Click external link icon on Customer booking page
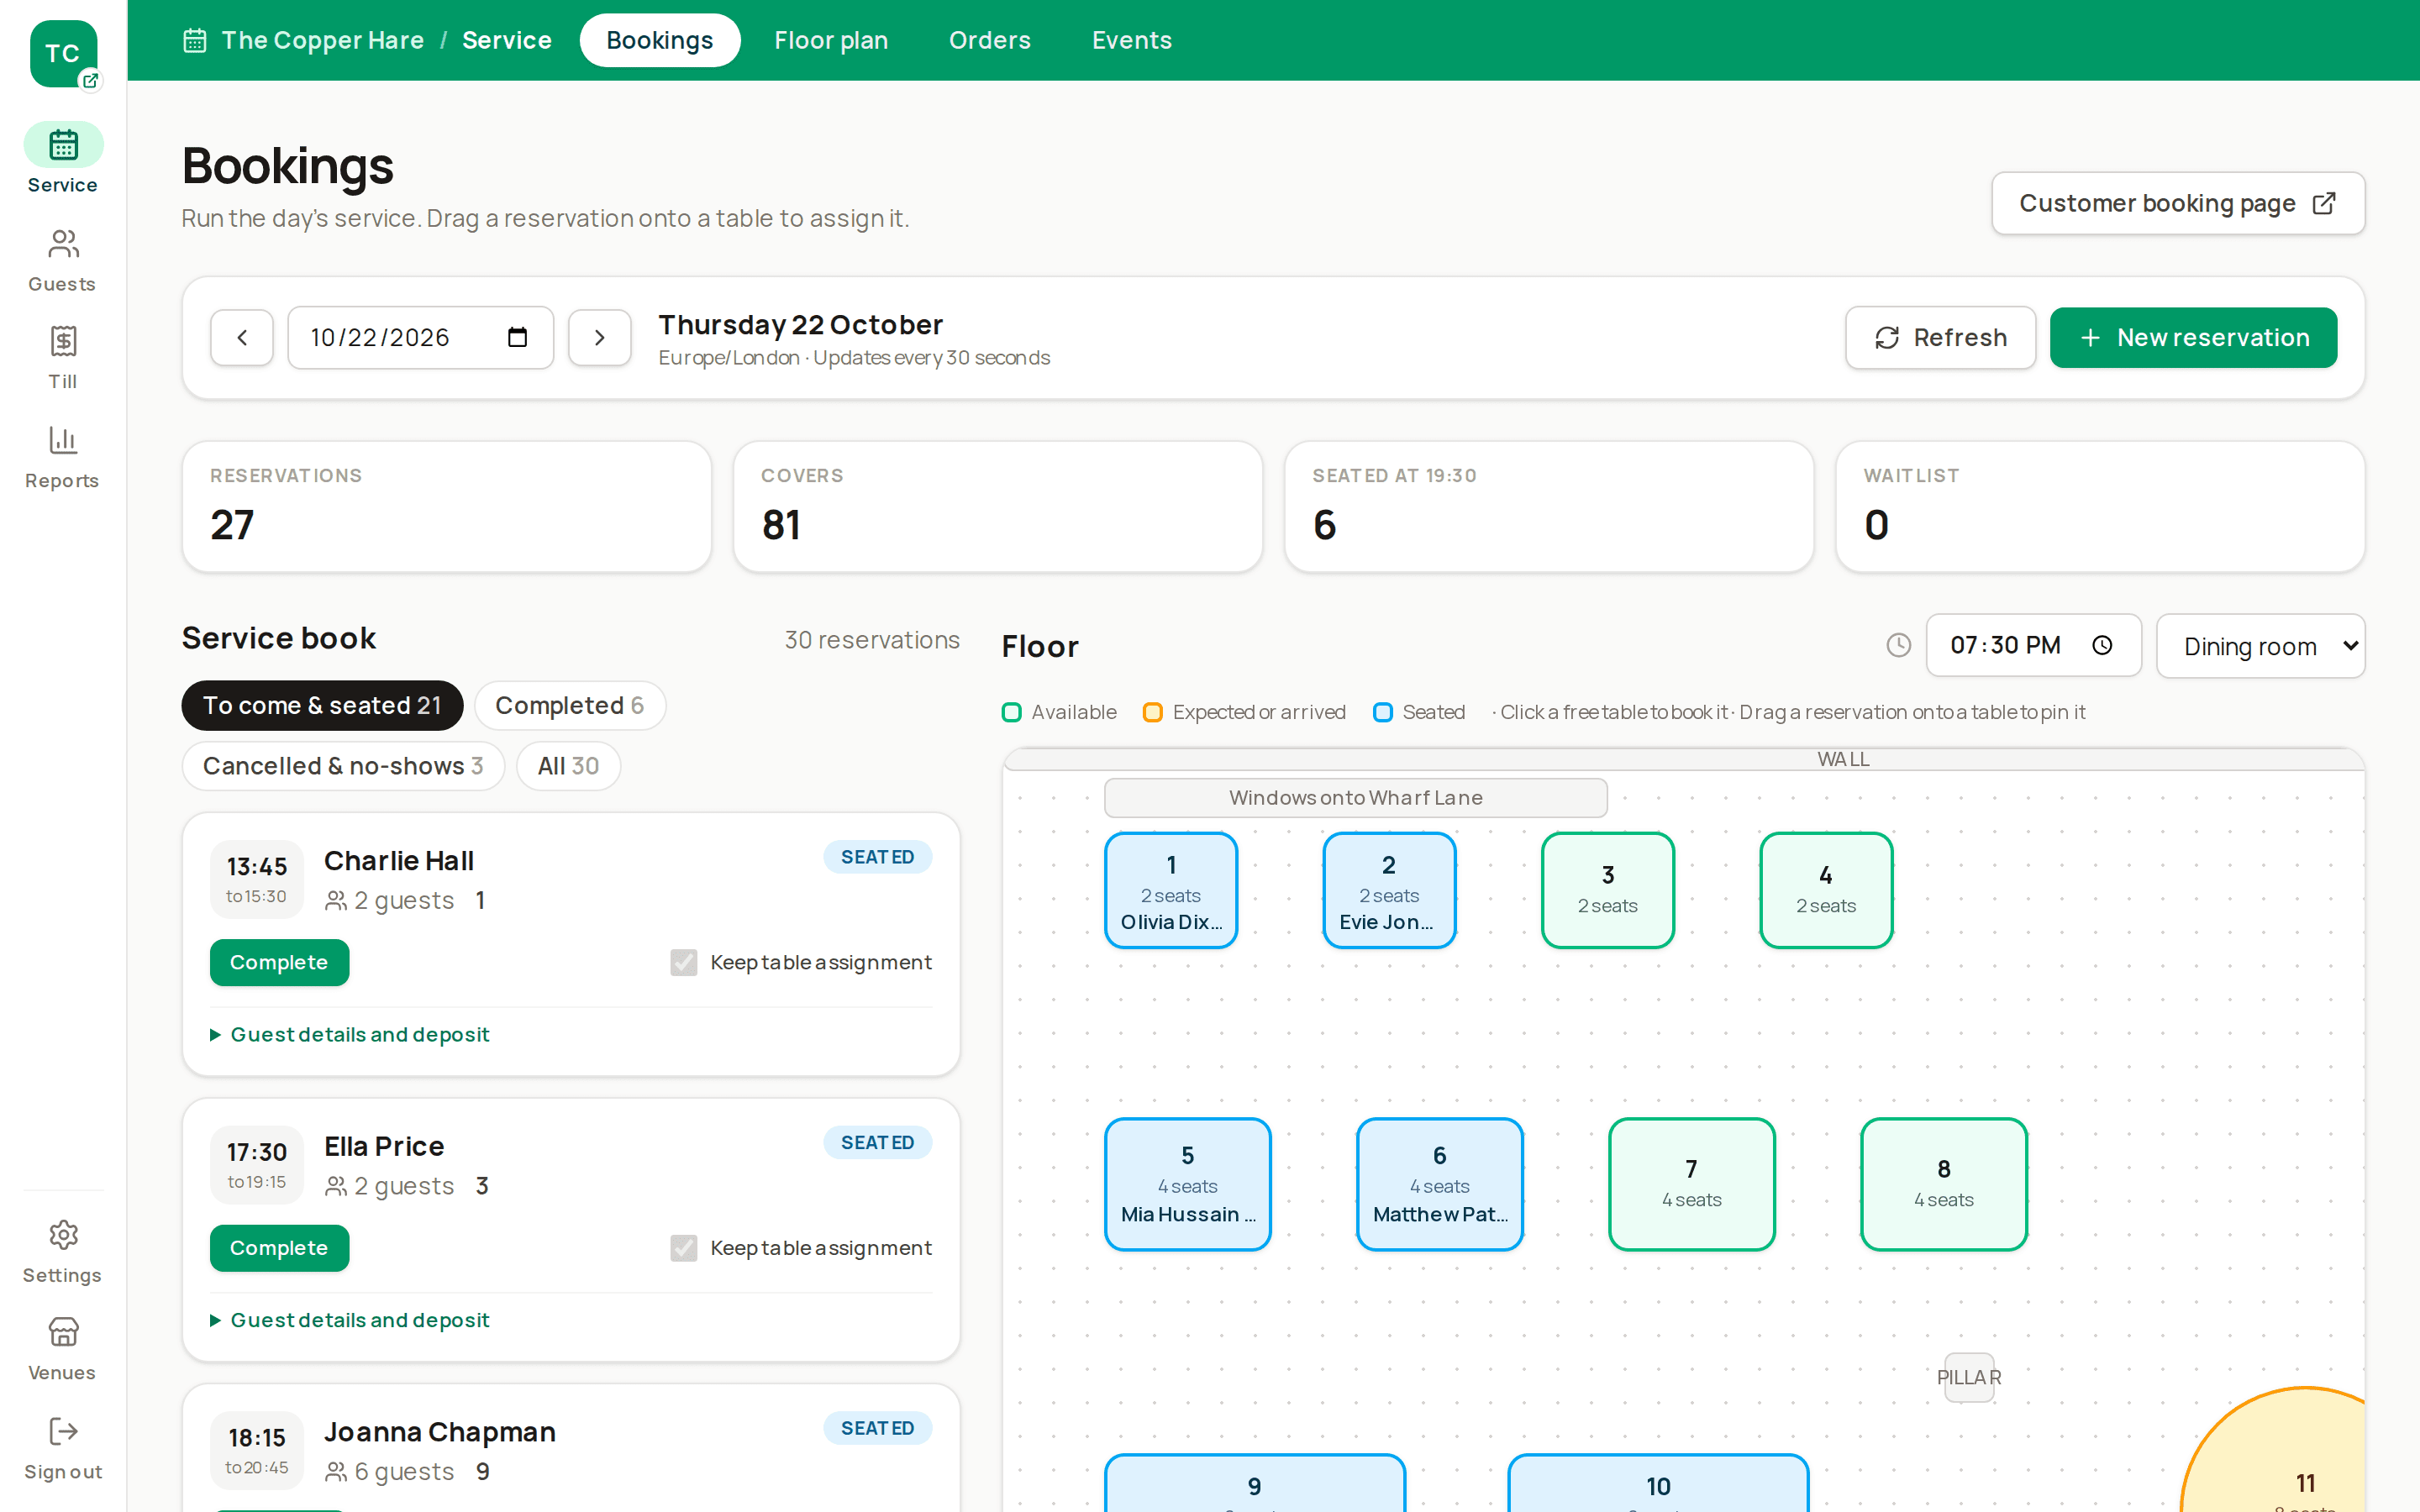This screenshot has width=2420, height=1512. (2324, 204)
